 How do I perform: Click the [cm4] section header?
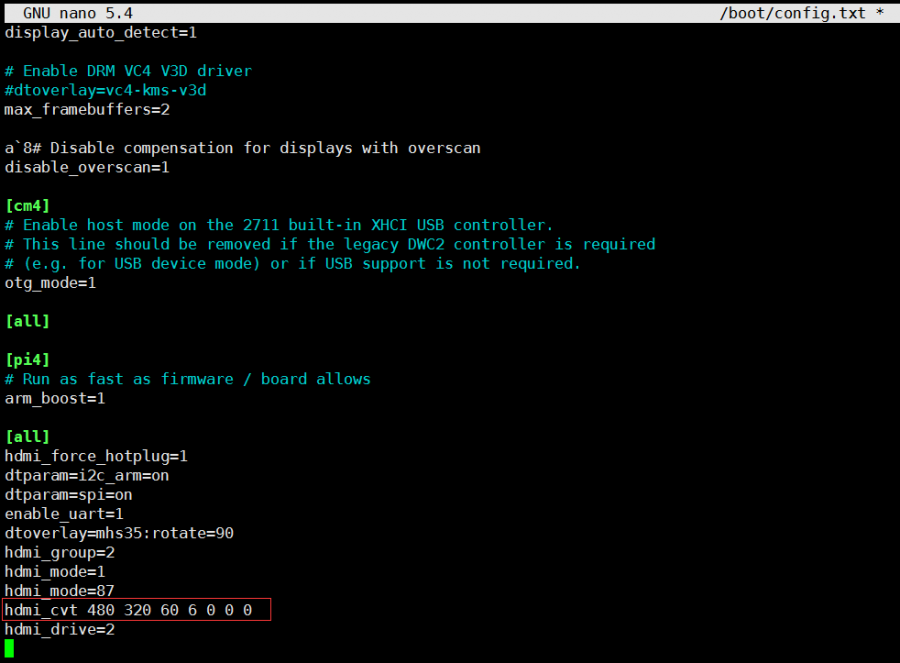click(x=27, y=205)
